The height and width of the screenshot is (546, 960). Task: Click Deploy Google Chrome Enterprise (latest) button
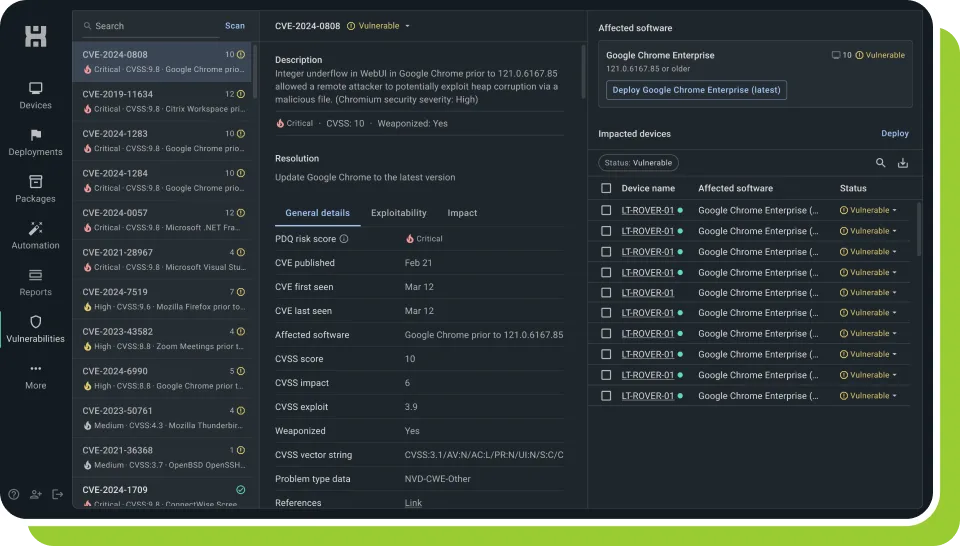point(696,90)
